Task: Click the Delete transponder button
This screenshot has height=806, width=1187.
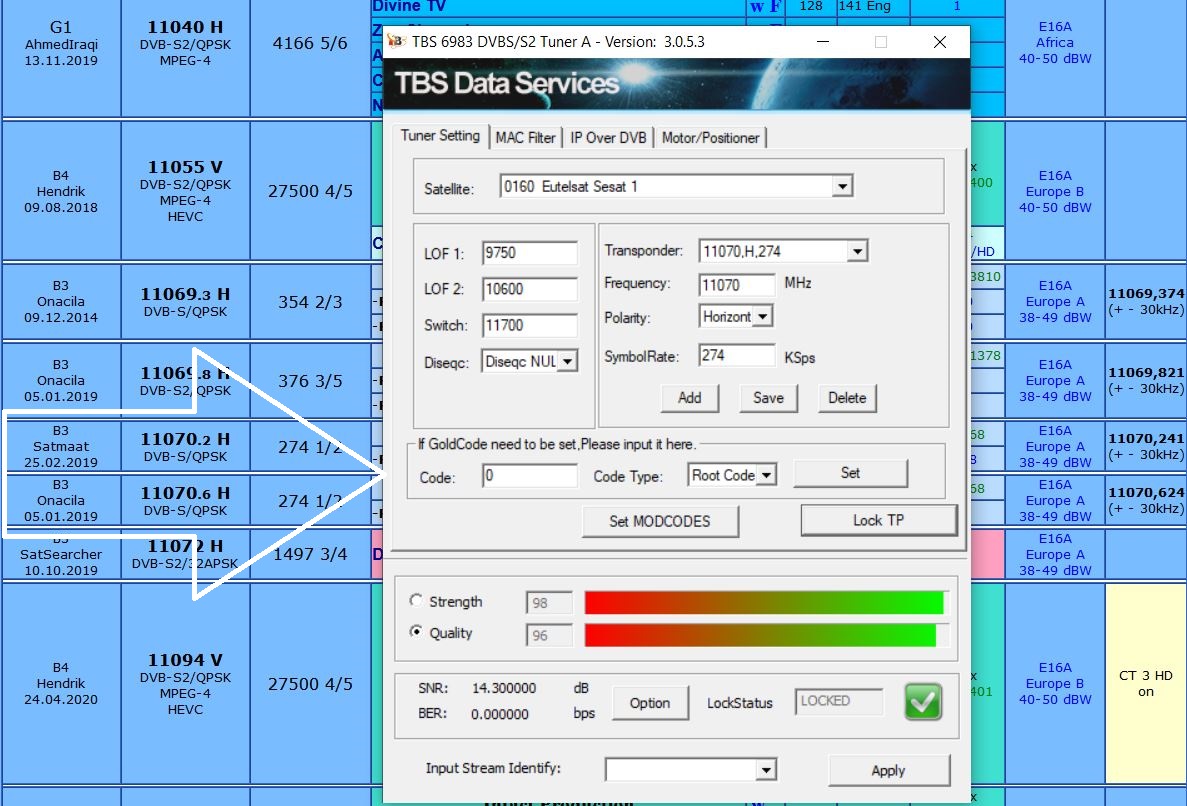Action: pyautogui.click(x=847, y=398)
